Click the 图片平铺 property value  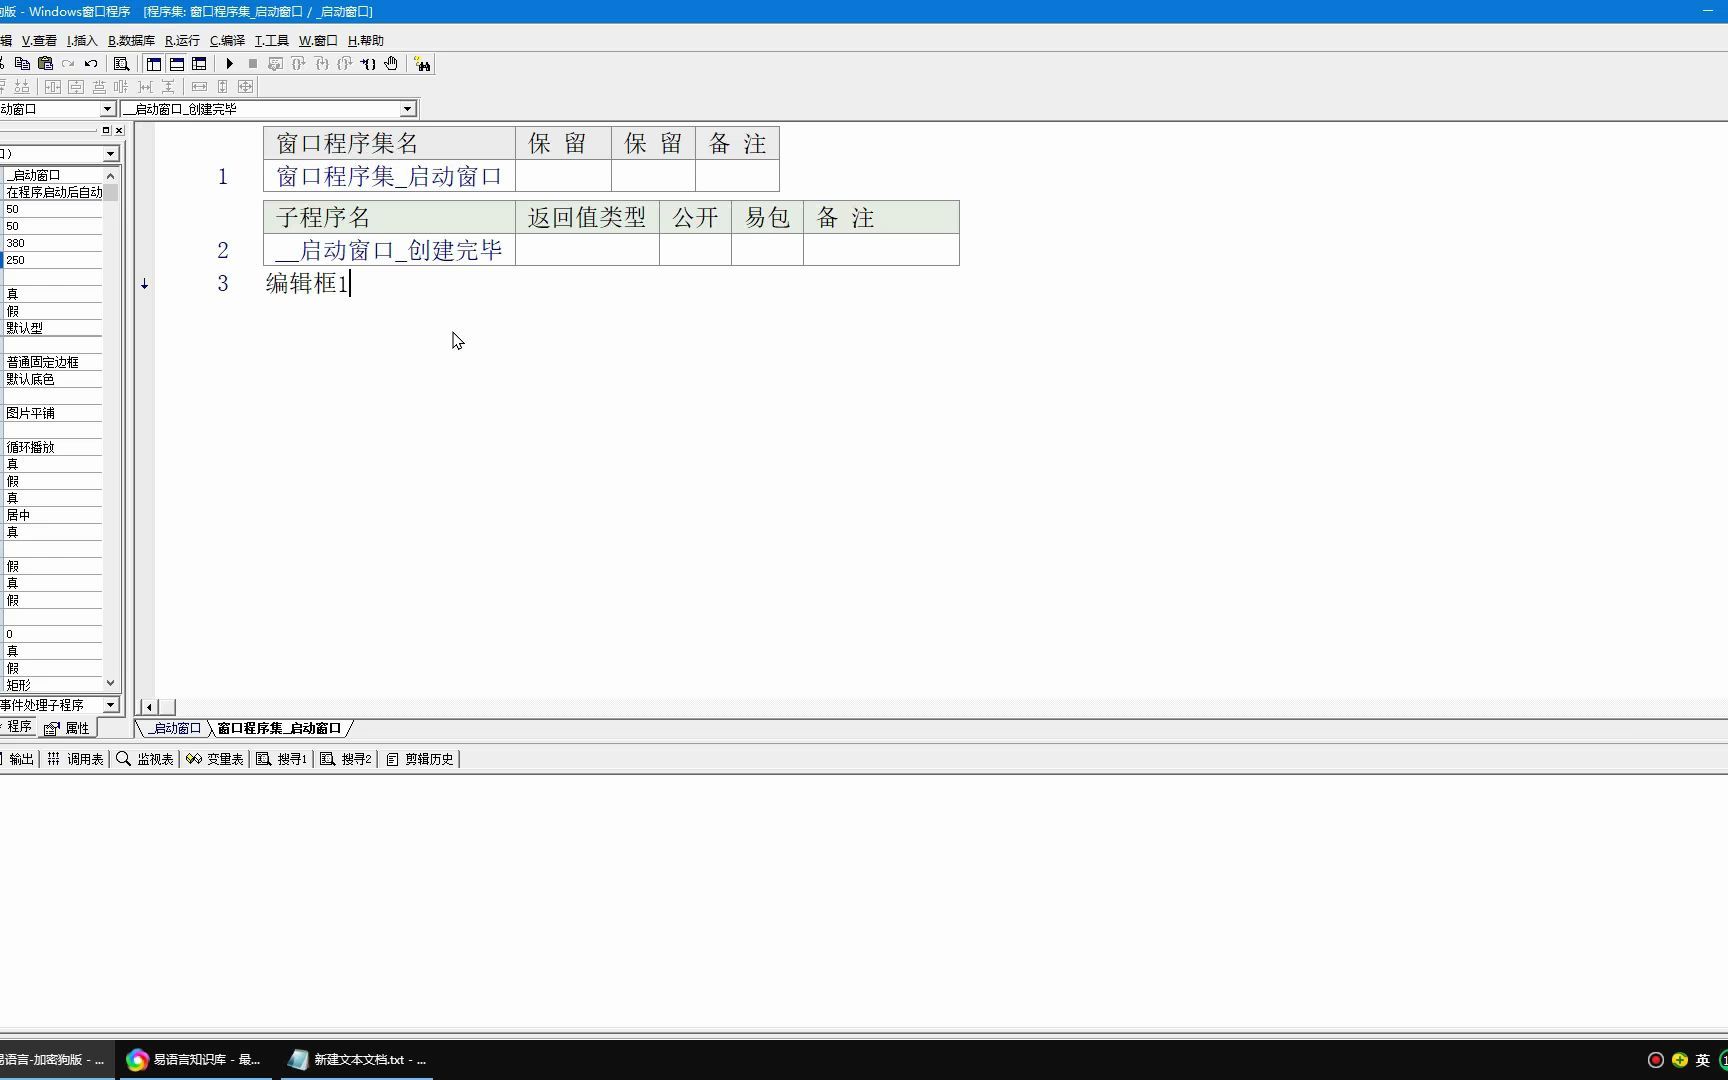tap(53, 413)
